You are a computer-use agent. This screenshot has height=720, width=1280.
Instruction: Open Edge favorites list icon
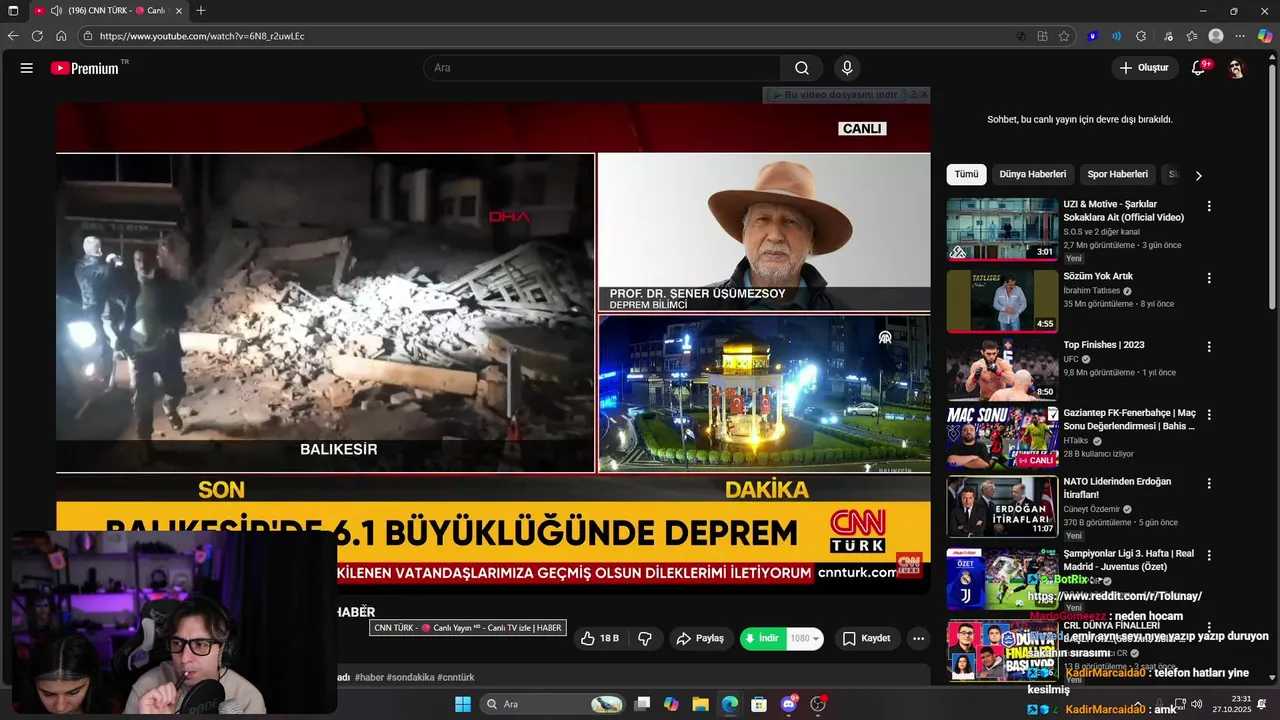(x=1192, y=36)
